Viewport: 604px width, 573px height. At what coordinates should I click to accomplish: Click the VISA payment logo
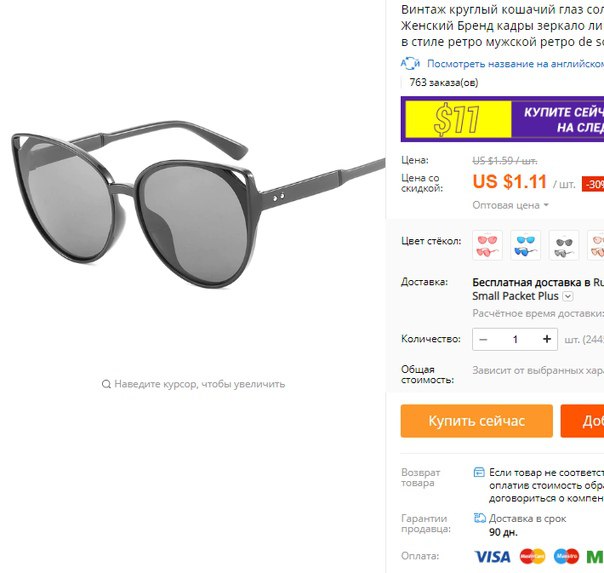[x=492, y=556]
